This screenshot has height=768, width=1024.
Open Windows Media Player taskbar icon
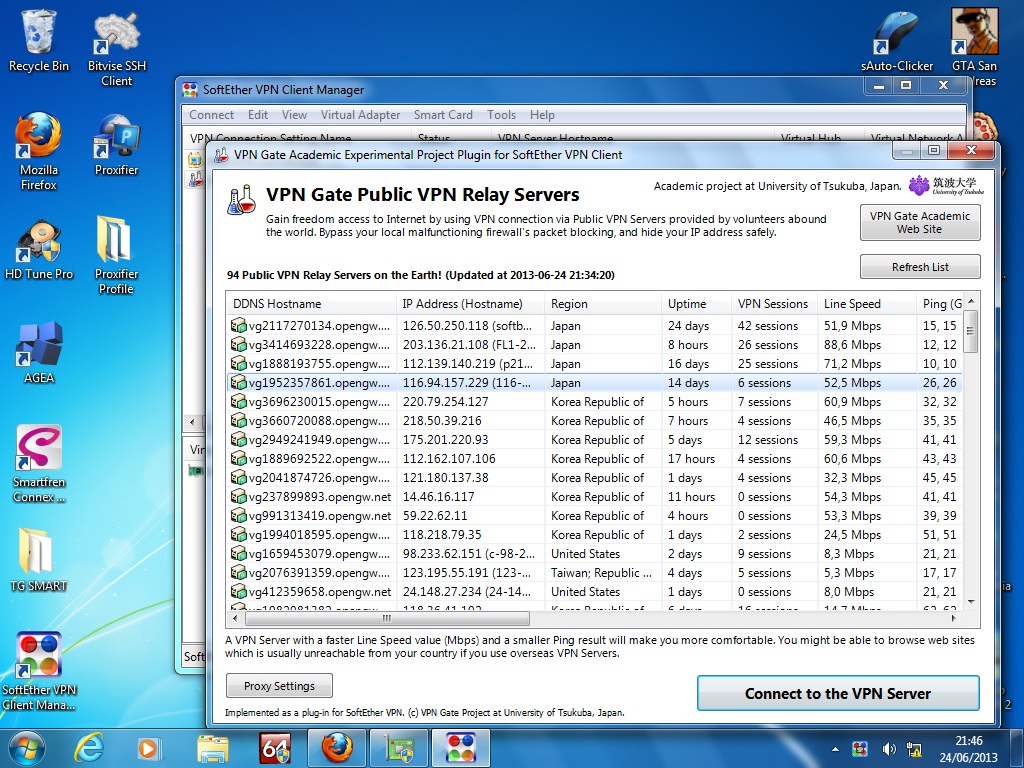149,748
